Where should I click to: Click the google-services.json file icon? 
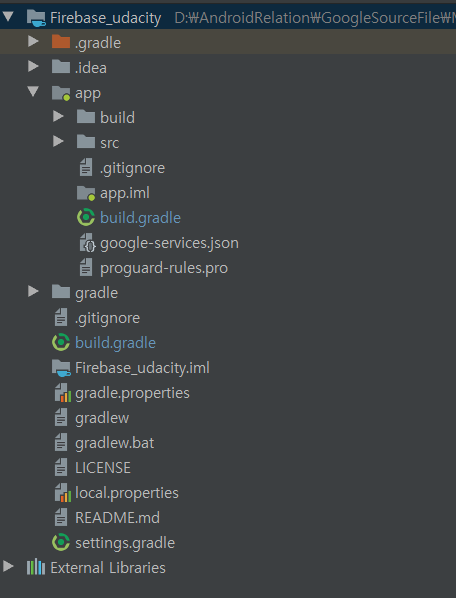click(87, 243)
